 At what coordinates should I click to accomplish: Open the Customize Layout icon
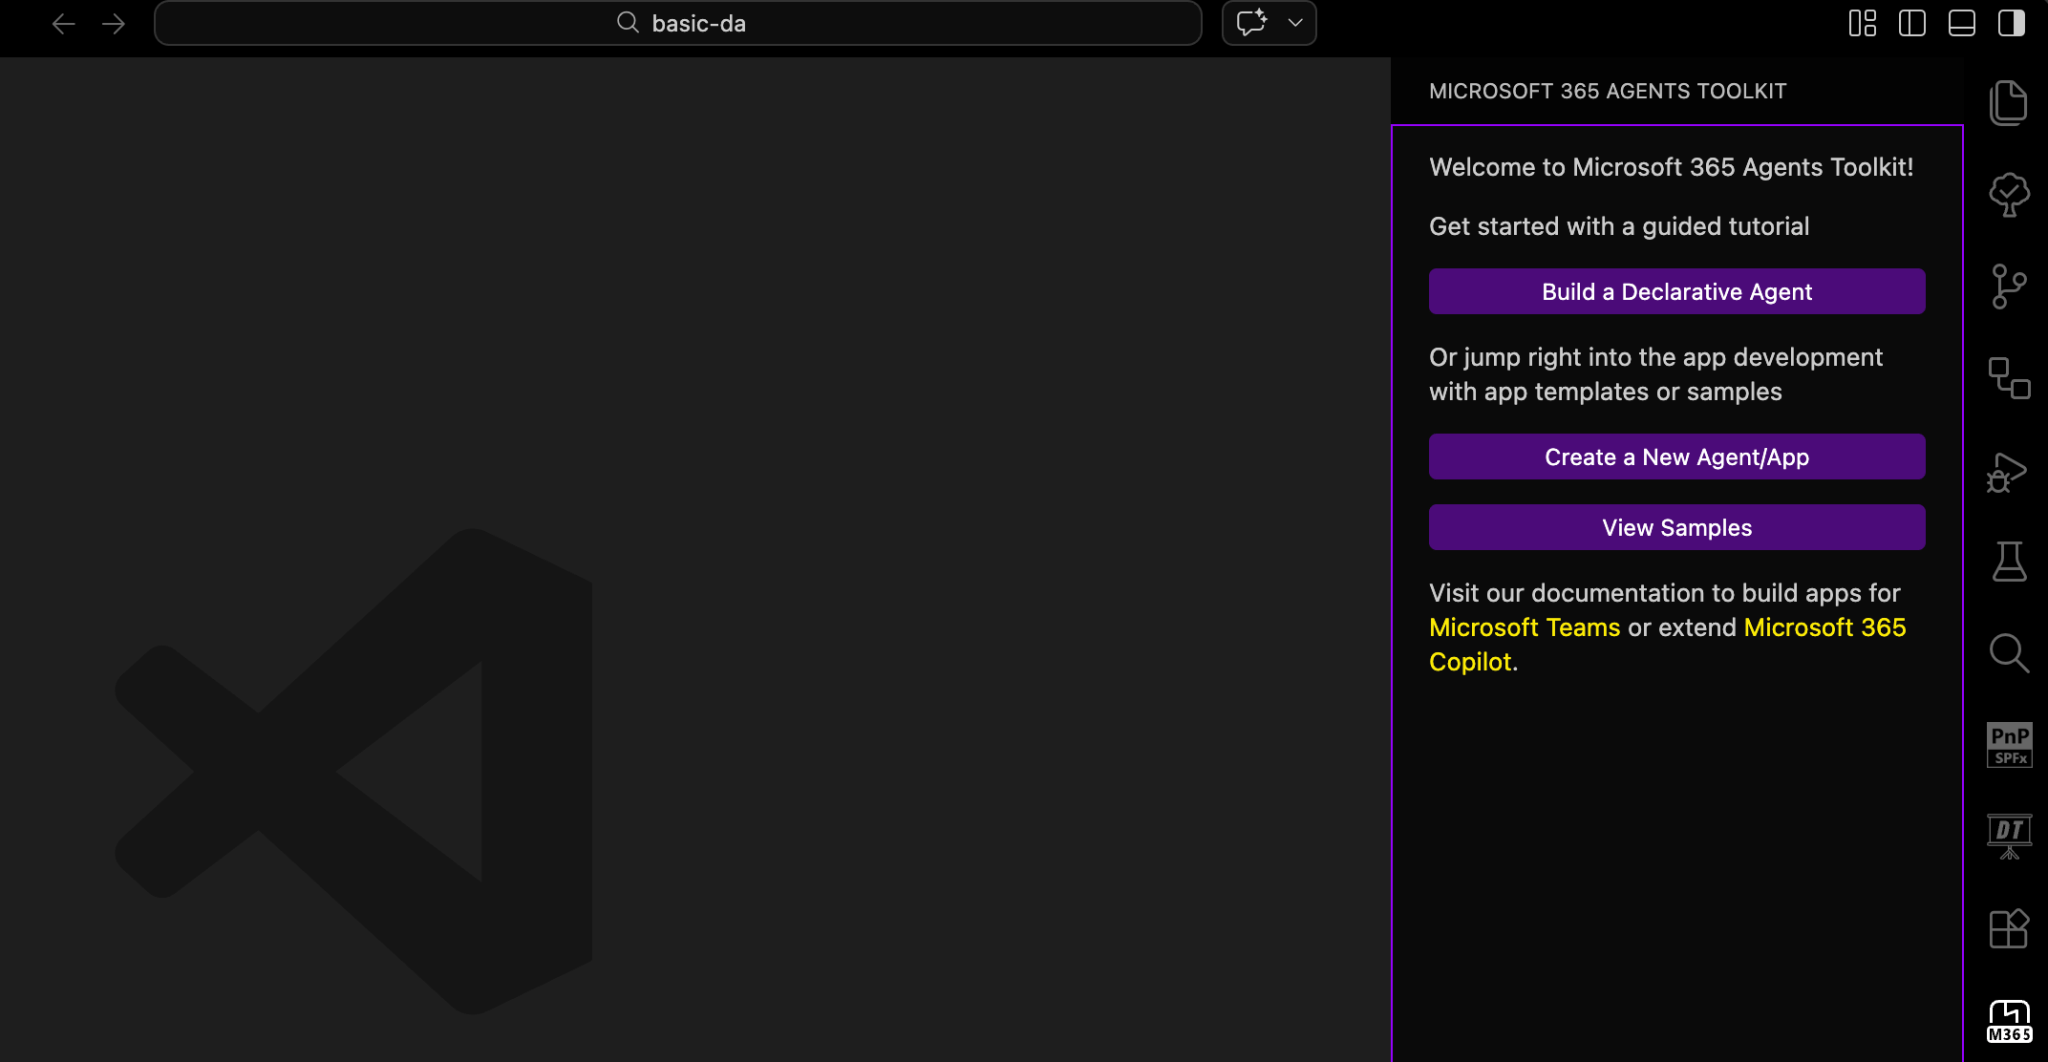[x=1862, y=23]
